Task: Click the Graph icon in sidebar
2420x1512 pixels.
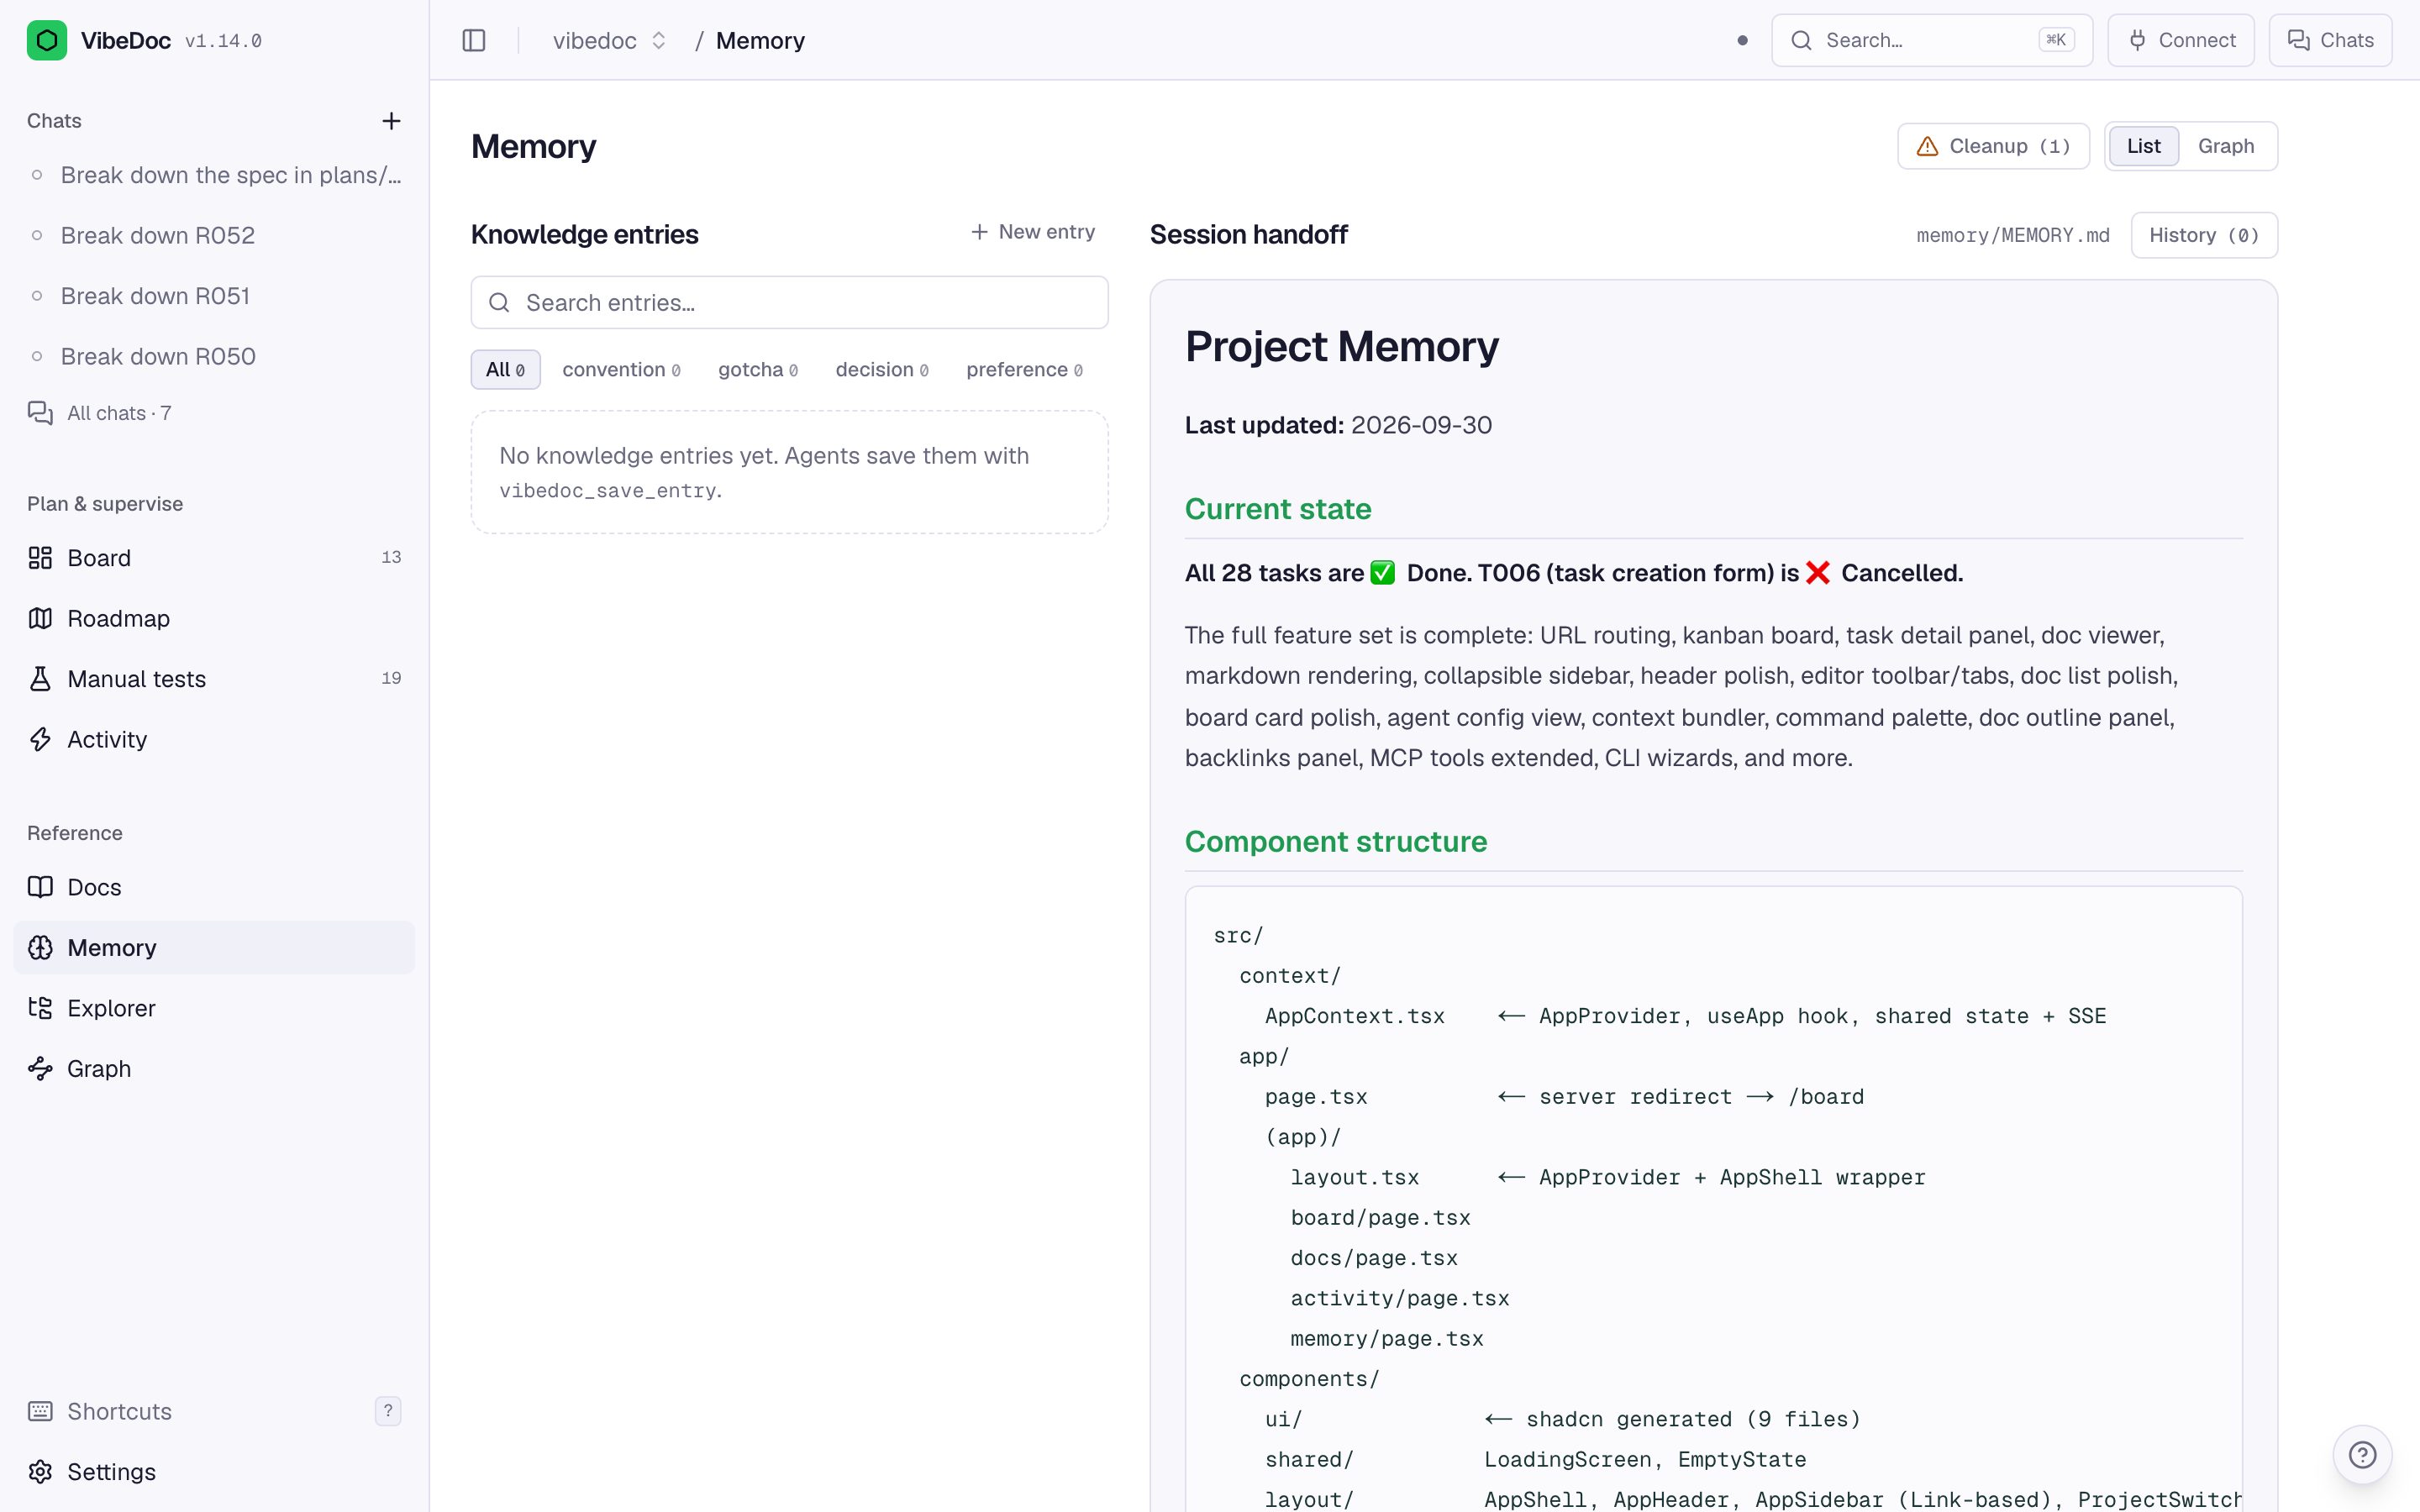Action: pos(40,1068)
